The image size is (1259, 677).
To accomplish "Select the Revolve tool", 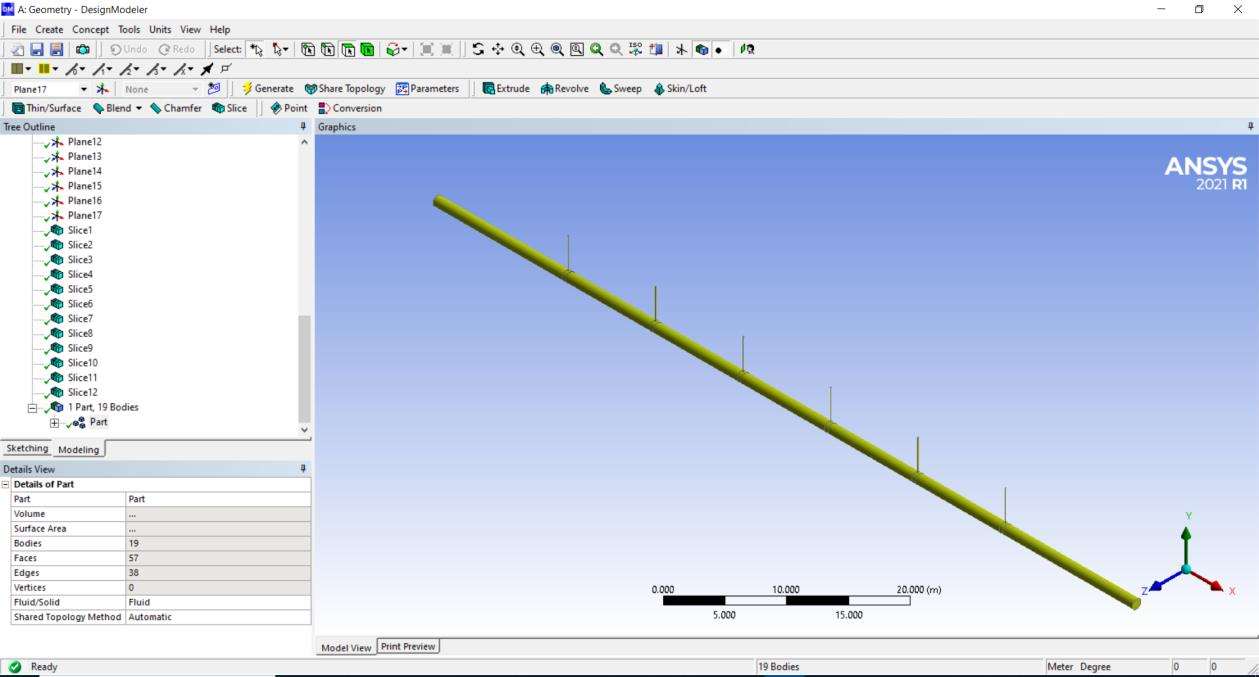I will (x=564, y=89).
